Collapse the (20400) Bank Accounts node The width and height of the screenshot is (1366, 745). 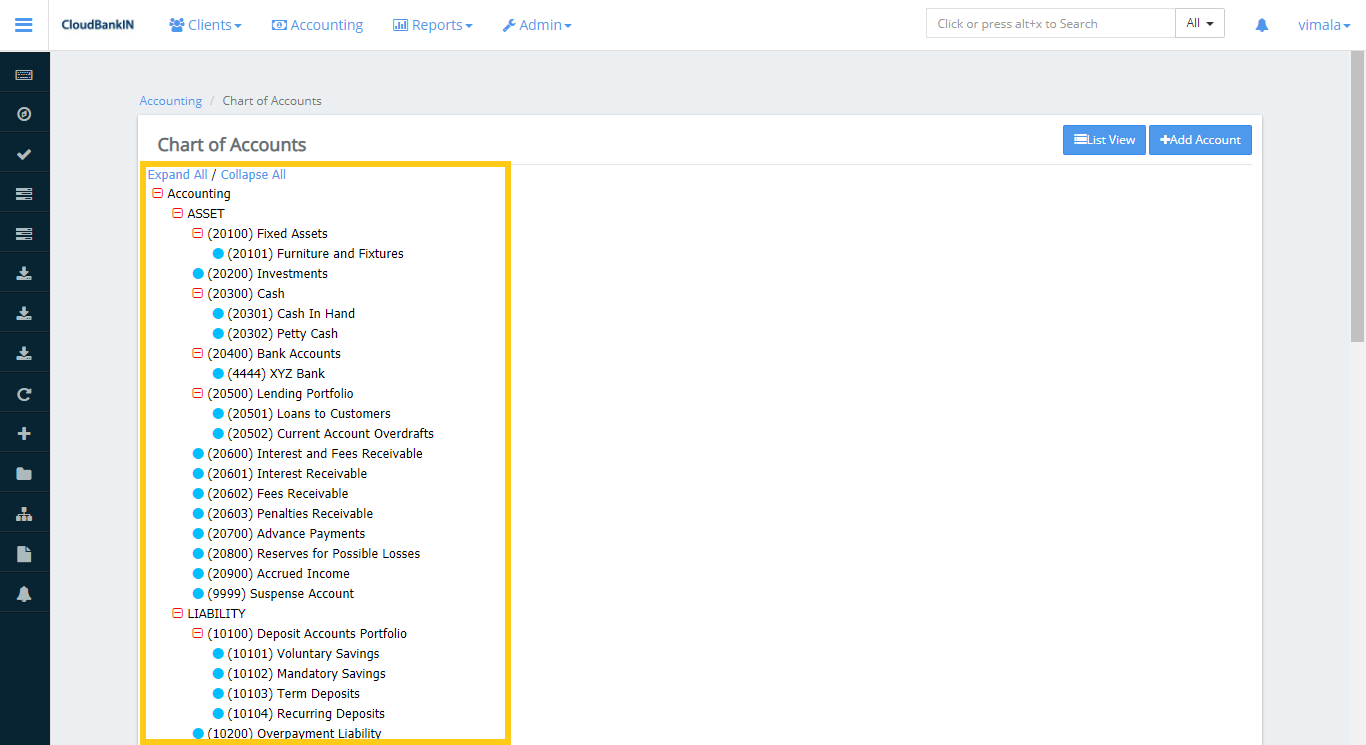click(197, 353)
